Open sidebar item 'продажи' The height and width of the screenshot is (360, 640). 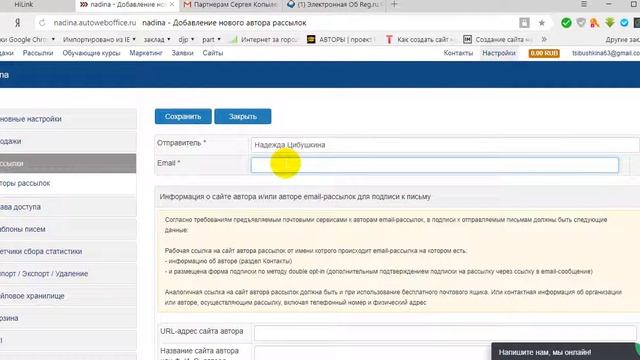coord(68,141)
